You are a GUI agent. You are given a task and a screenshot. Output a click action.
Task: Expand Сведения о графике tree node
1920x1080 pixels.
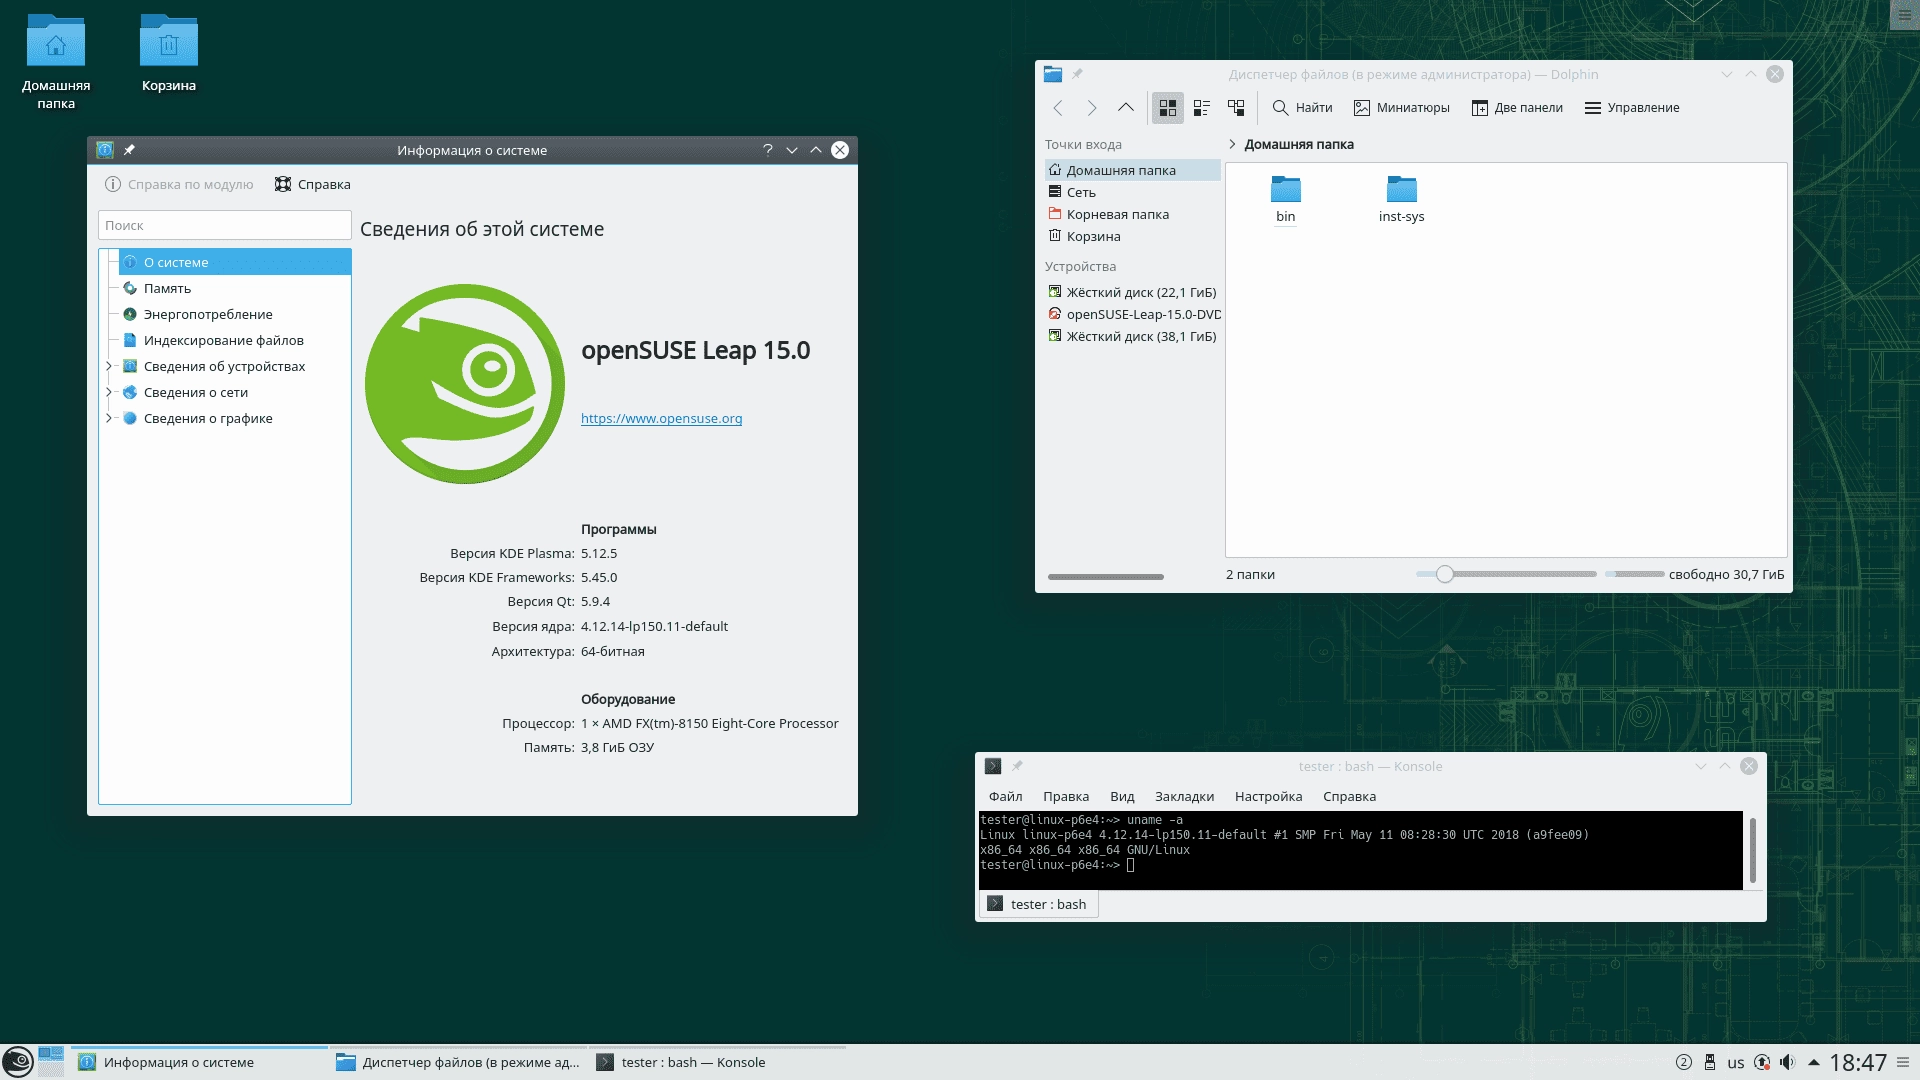coord(109,418)
